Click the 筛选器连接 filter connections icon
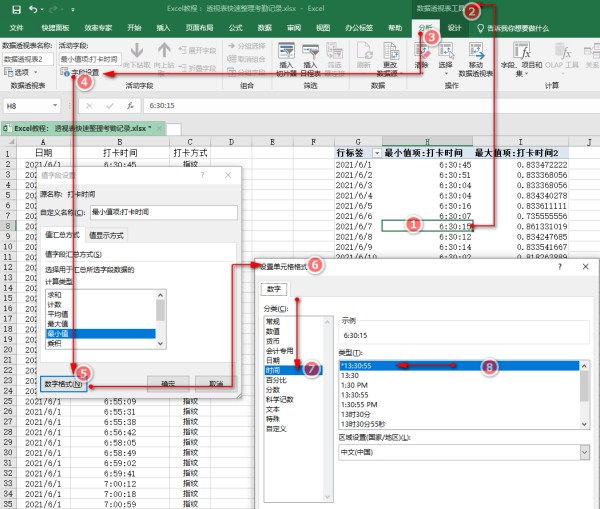Screen dimensions: 600x509 (x=334, y=51)
